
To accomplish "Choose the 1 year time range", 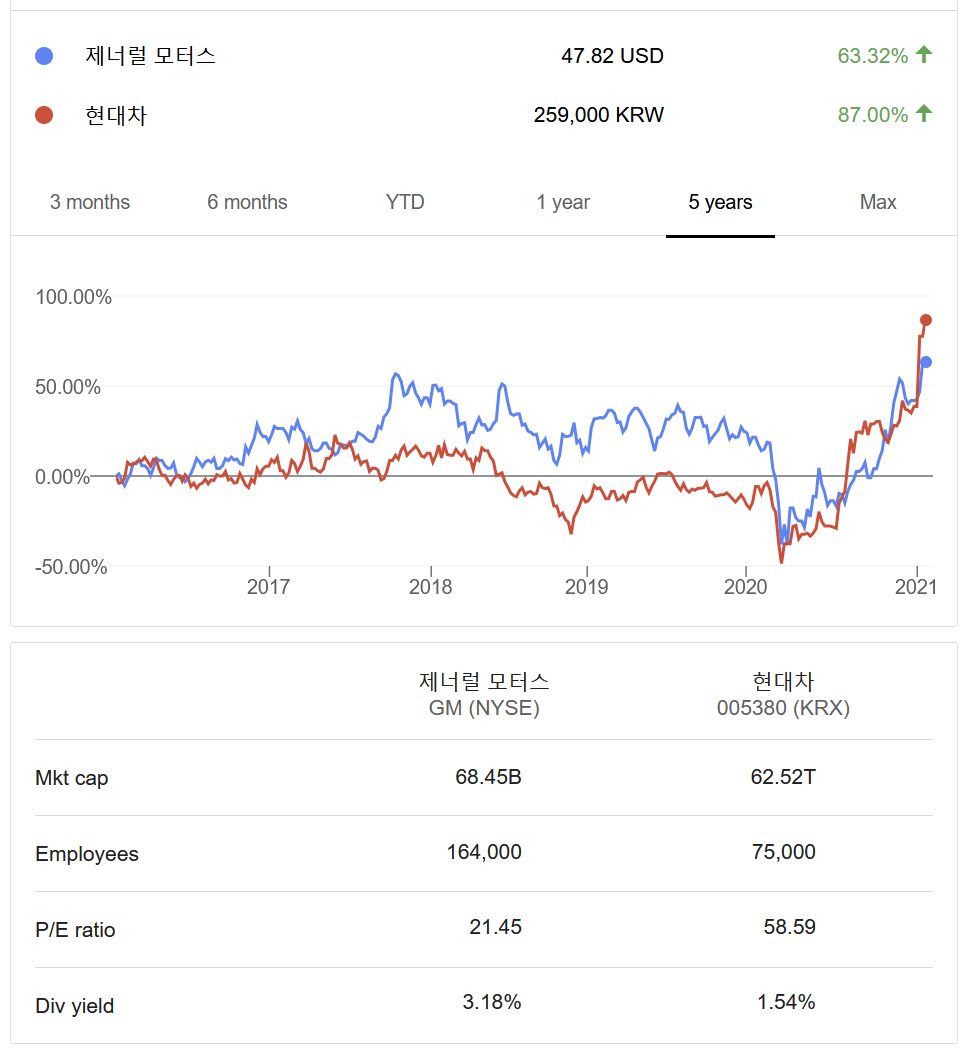I will coord(563,202).
